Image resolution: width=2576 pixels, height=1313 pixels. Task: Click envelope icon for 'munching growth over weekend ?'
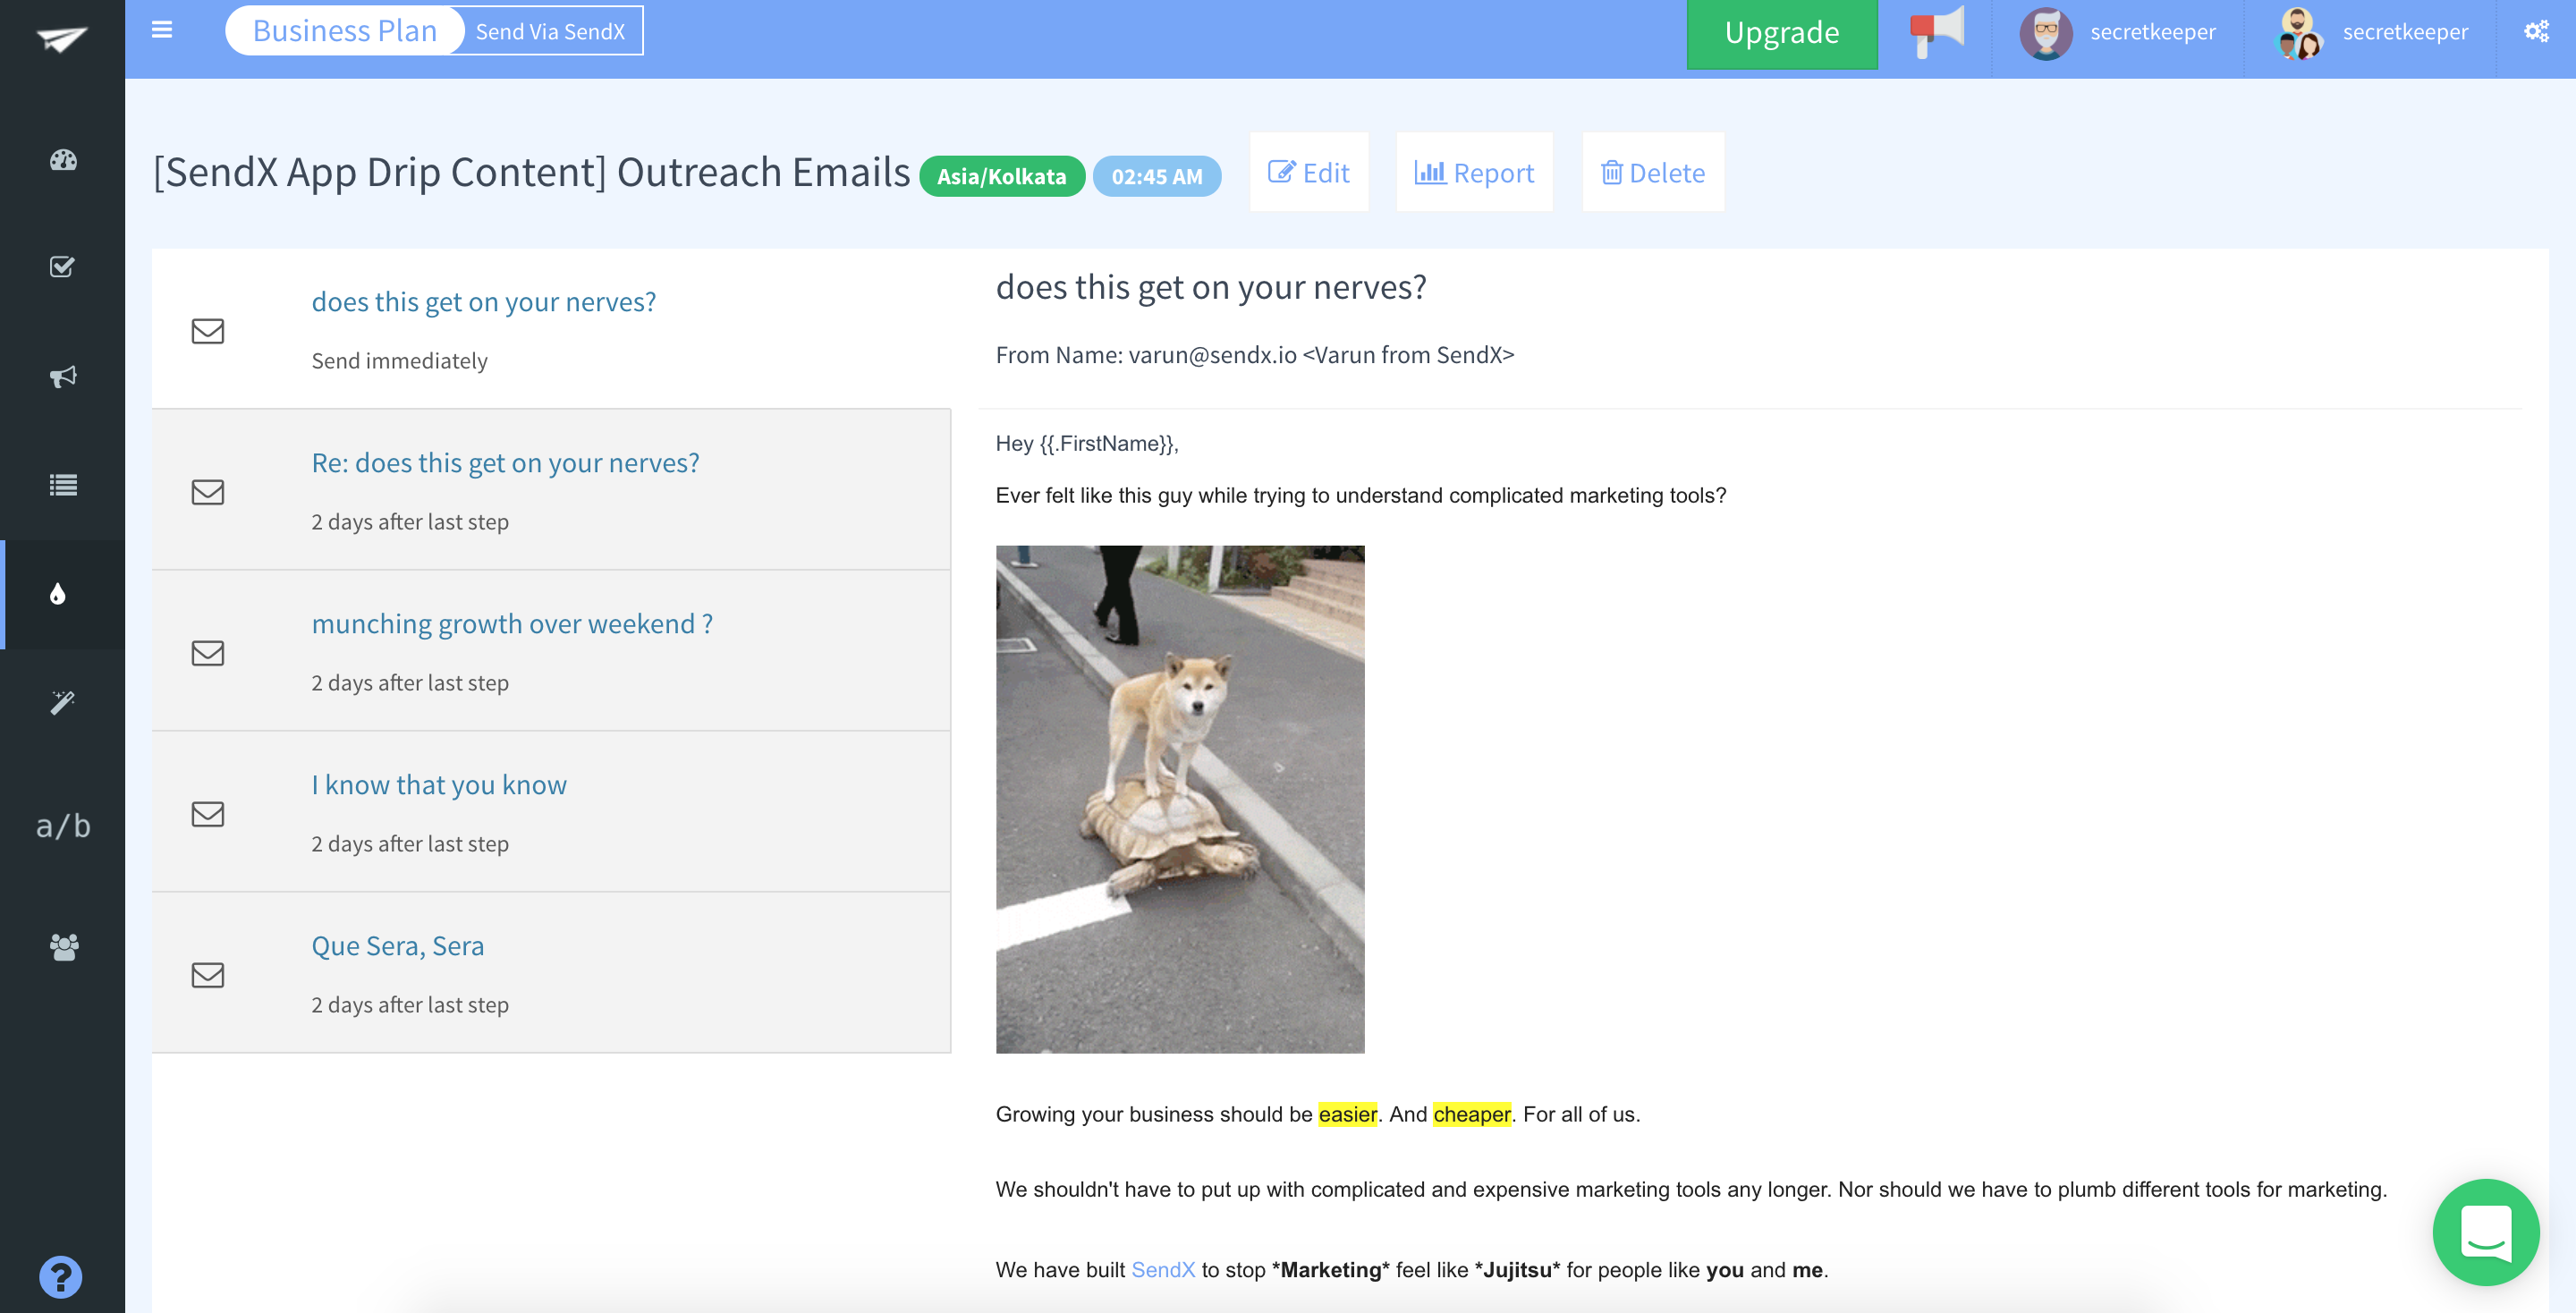208,653
